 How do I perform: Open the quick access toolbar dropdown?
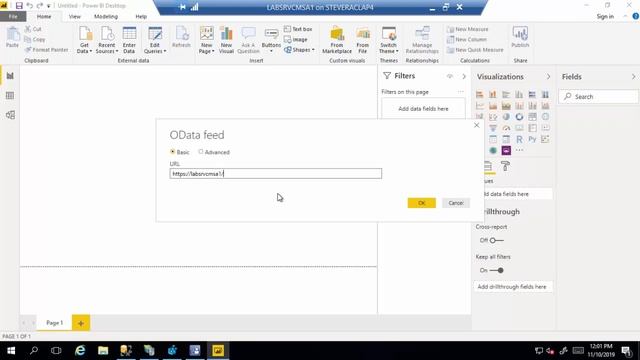tap(49, 6)
